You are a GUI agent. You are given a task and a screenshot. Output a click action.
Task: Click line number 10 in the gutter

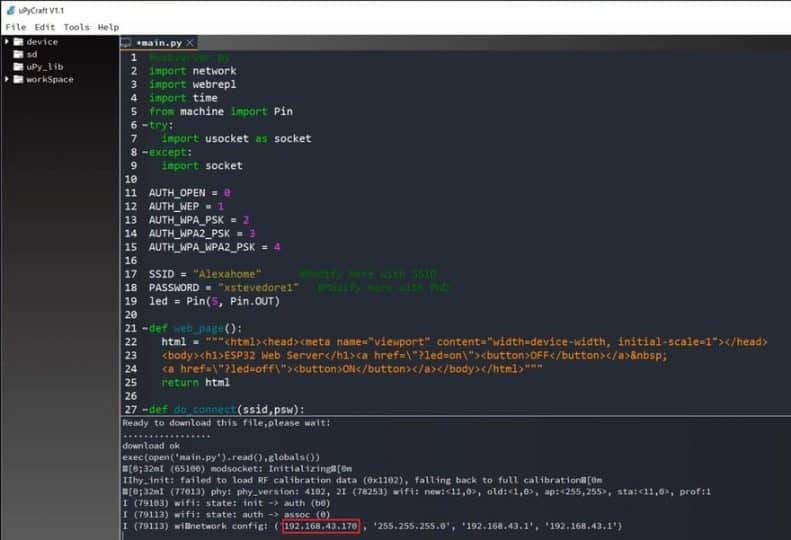pyautogui.click(x=131, y=179)
